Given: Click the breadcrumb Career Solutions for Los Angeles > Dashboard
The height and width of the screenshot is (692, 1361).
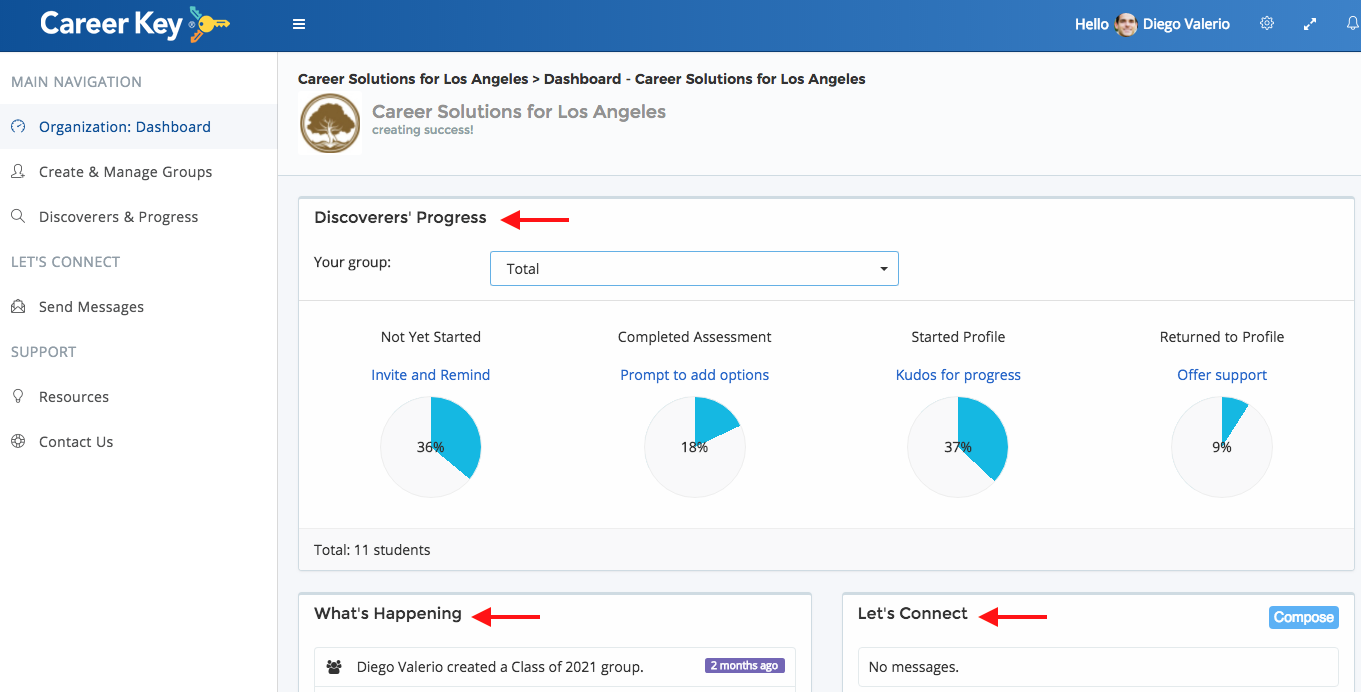Looking at the screenshot, I should [x=582, y=79].
